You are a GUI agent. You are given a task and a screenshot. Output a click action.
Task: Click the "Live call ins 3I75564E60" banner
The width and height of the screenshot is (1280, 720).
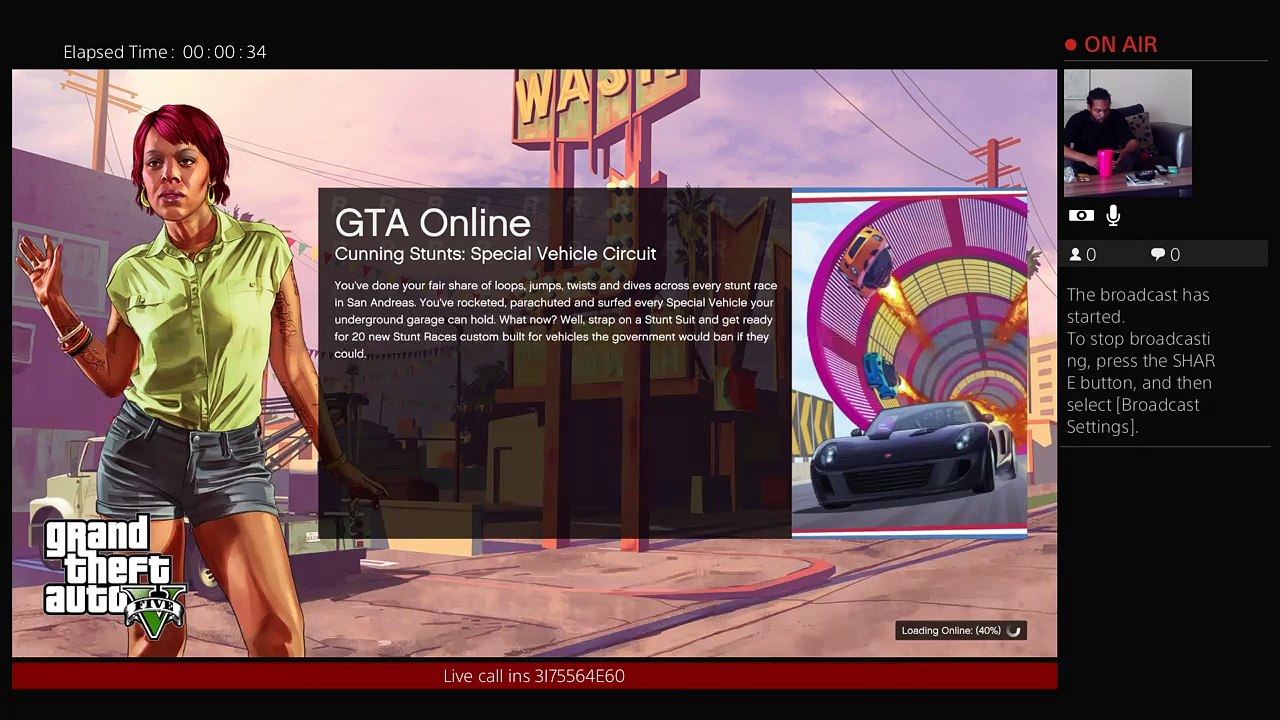534,676
